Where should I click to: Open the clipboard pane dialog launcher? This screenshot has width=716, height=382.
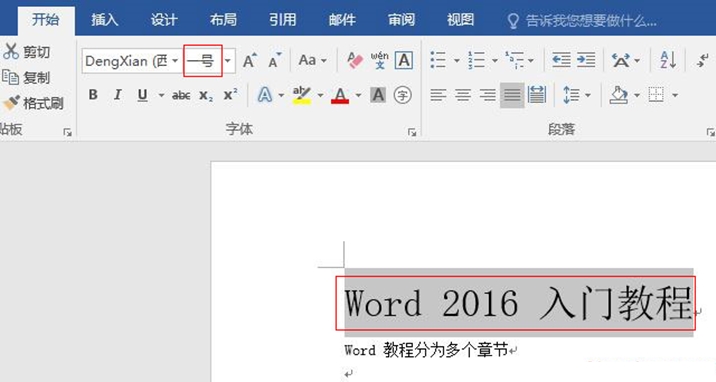coord(68,132)
